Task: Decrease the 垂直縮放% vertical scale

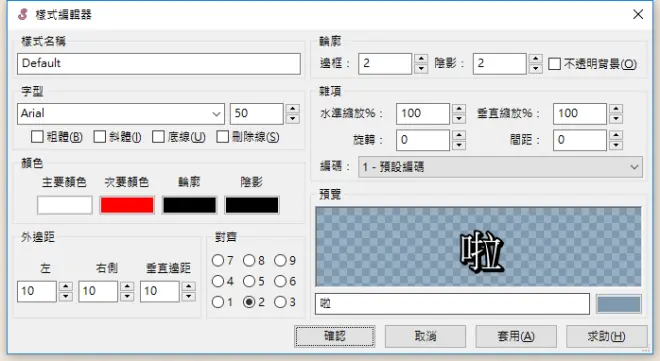Action: 616,119
